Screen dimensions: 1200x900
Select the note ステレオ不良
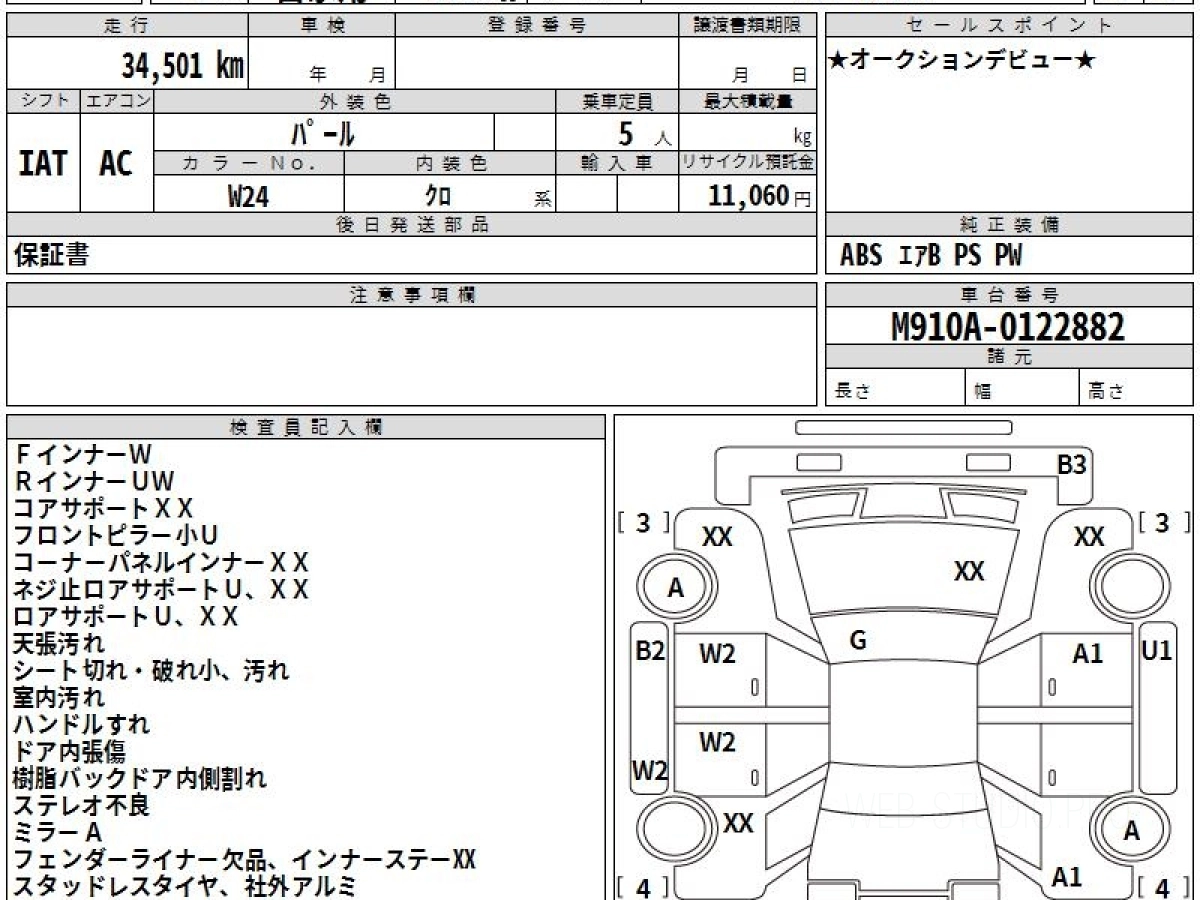point(81,805)
